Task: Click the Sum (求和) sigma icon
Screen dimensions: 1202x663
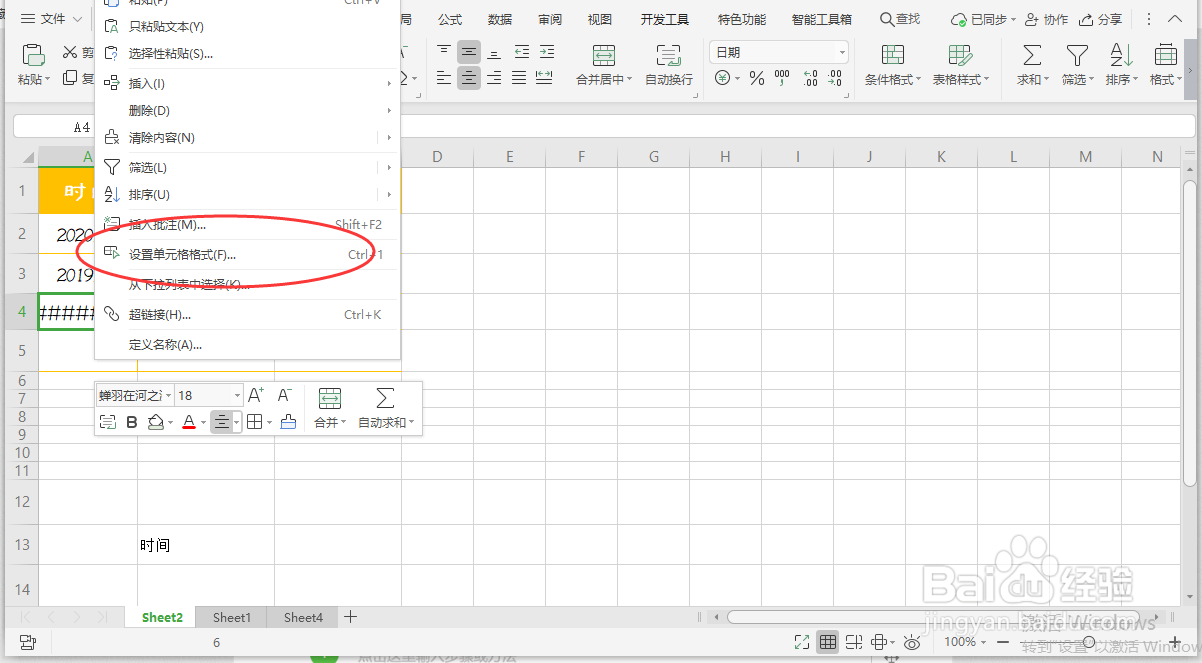Action: (x=1032, y=55)
